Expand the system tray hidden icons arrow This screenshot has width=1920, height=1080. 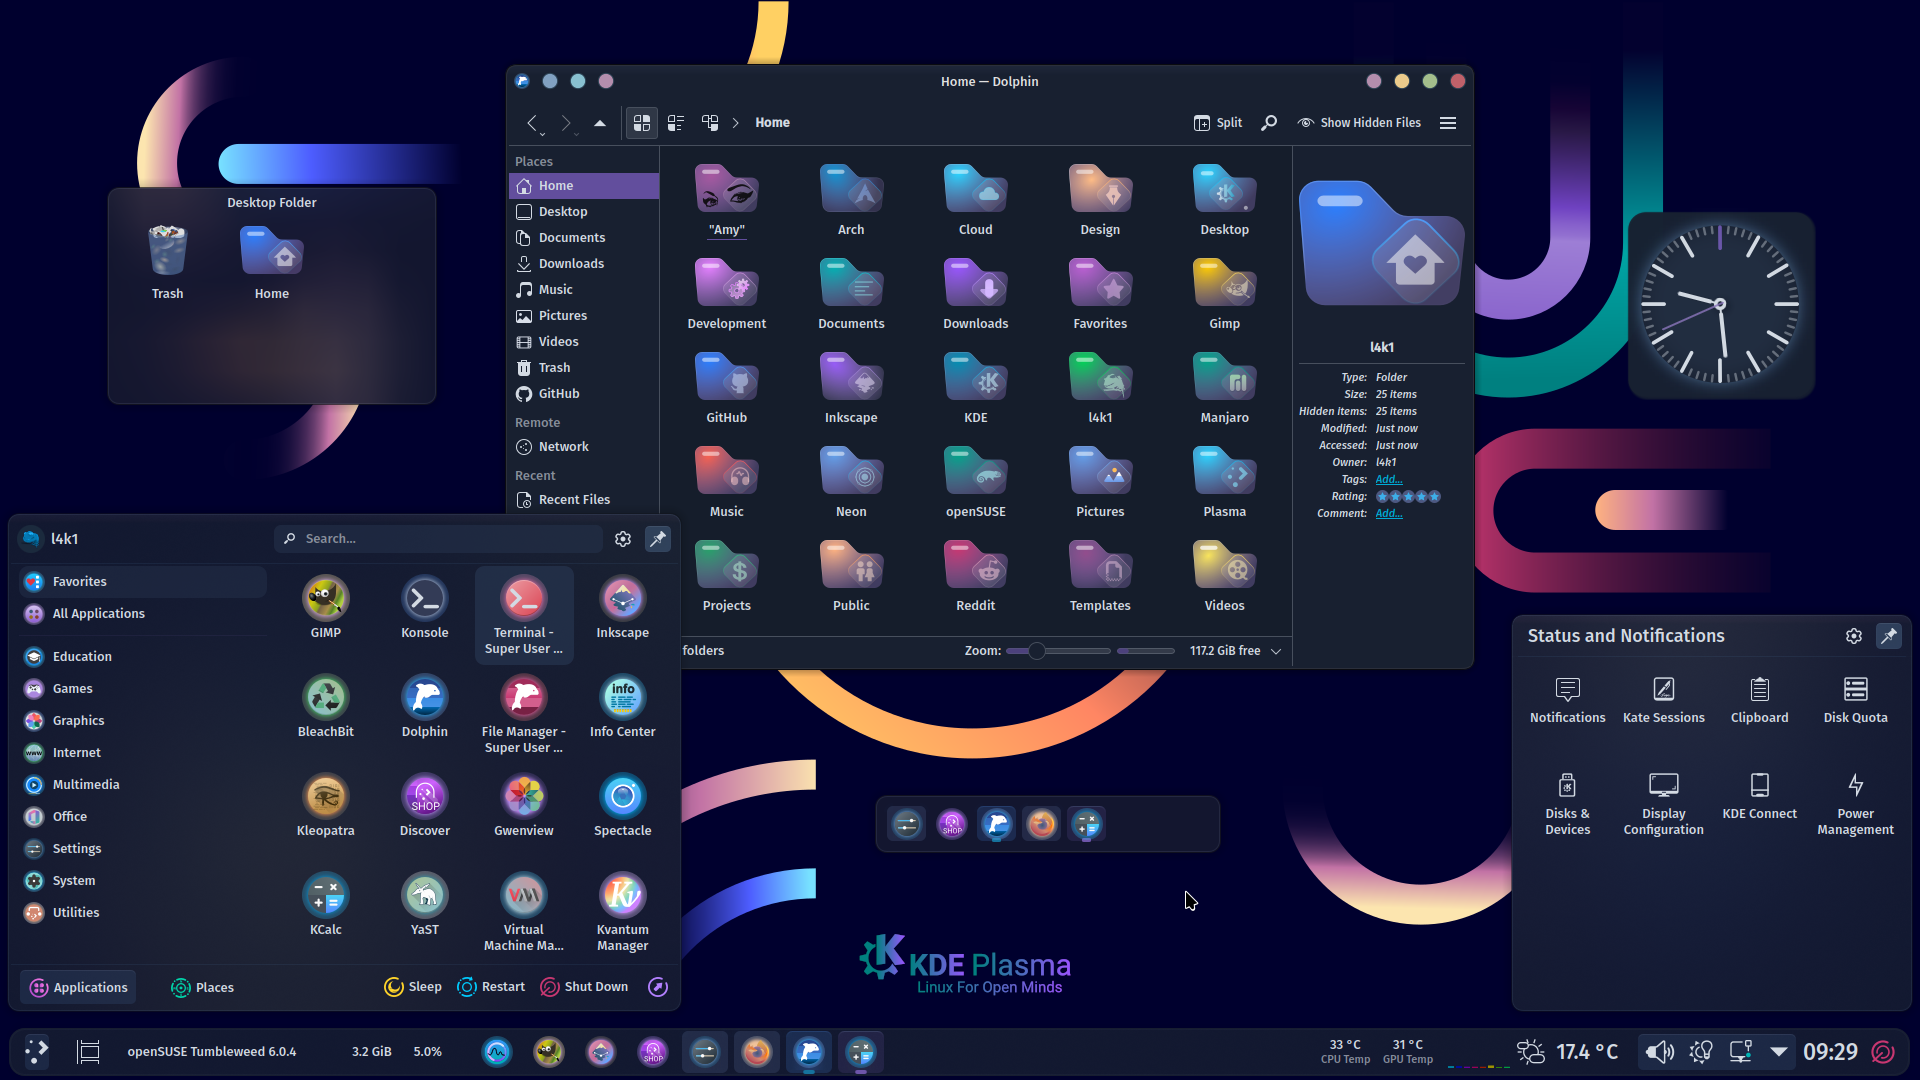[x=1779, y=1052]
